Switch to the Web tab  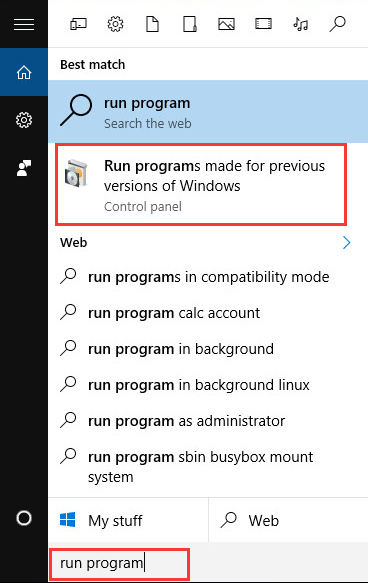(x=288, y=520)
